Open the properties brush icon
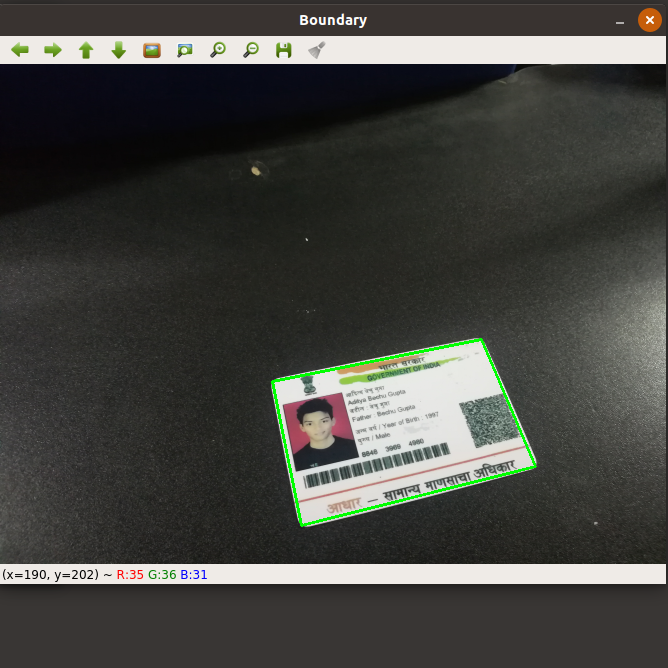 317,50
